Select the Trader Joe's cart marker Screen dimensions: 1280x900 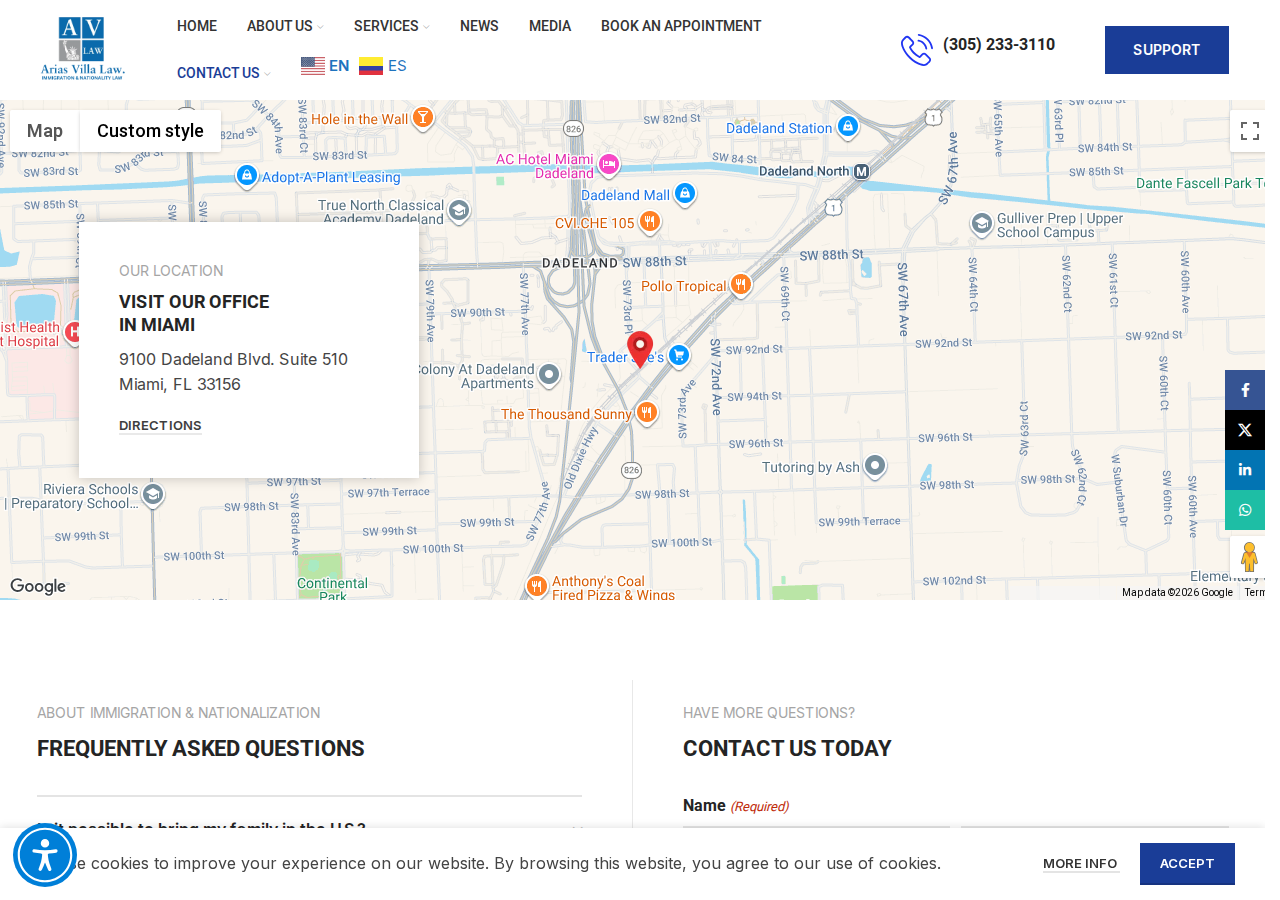click(679, 356)
